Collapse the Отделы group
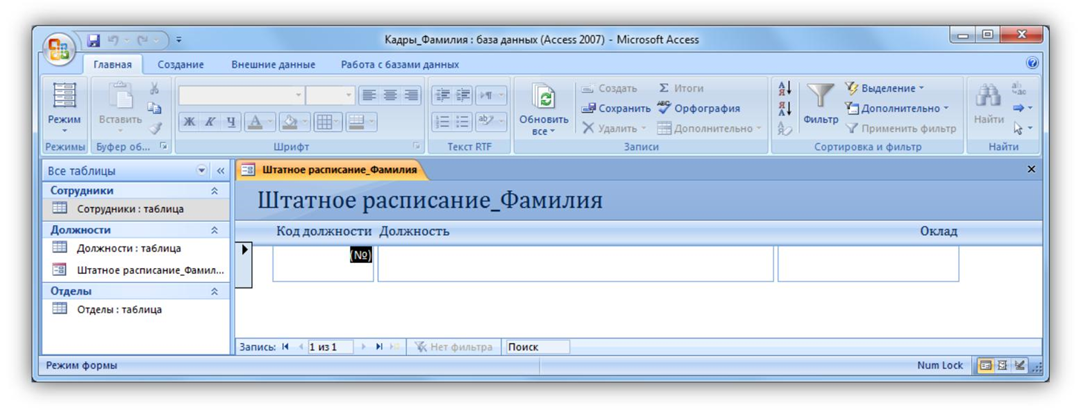The image size is (1081, 410). pyautogui.click(x=214, y=291)
